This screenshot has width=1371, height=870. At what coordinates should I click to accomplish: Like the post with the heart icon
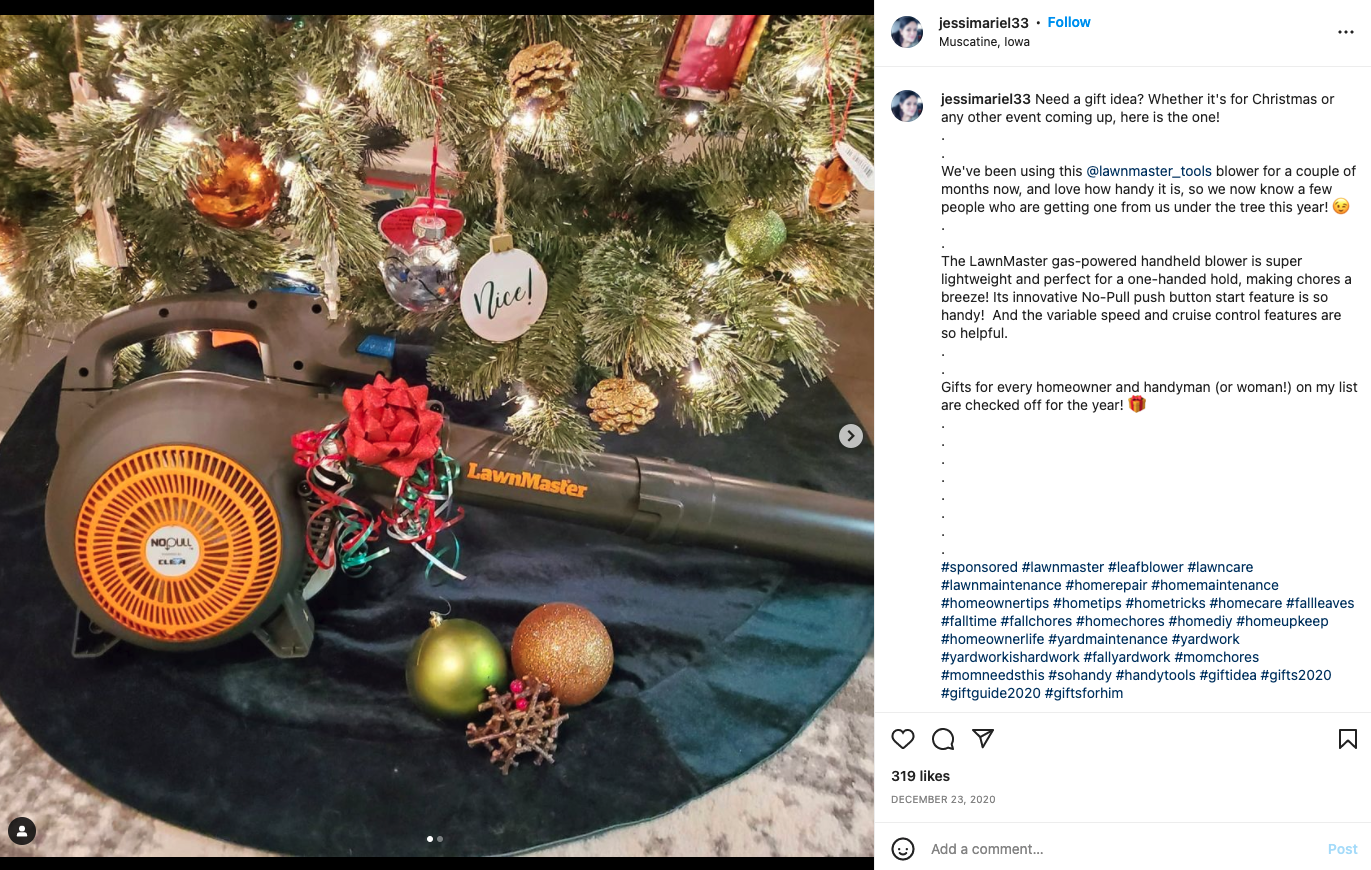pyautogui.click(x=903, y=739)
